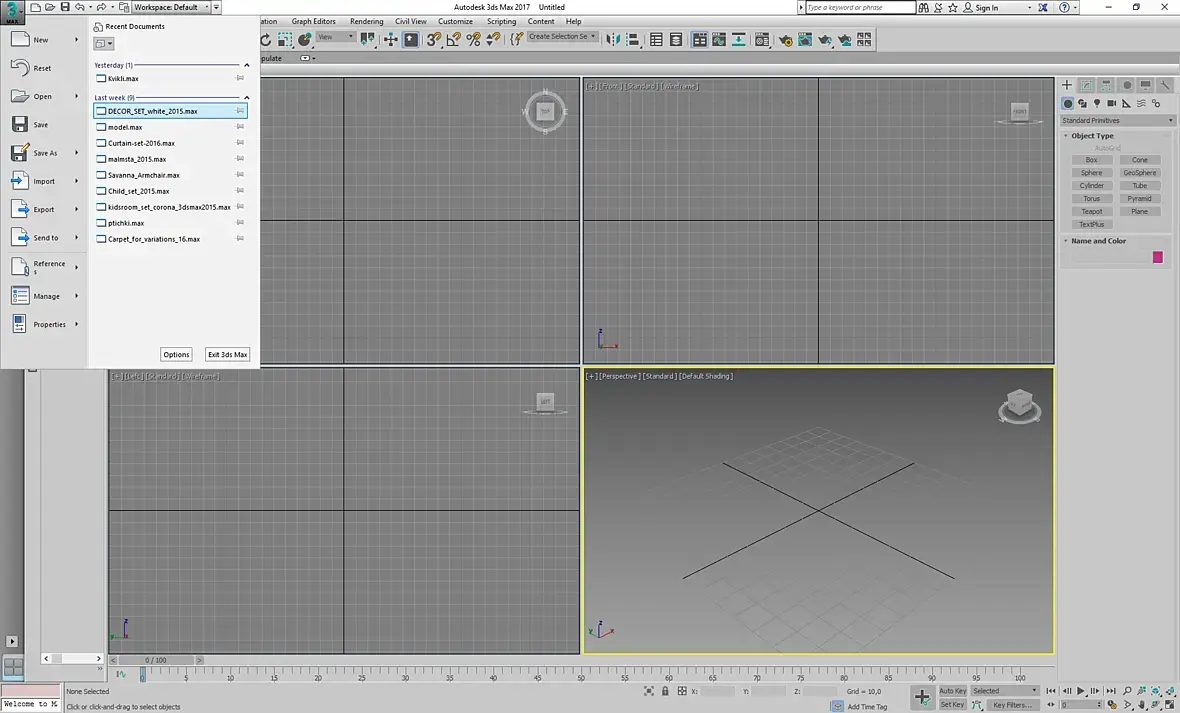This screenshot has width=1180, height=713.
Task: Open Render Setup teapot icon
Action: pyautogui.click(x=785, y=39)
